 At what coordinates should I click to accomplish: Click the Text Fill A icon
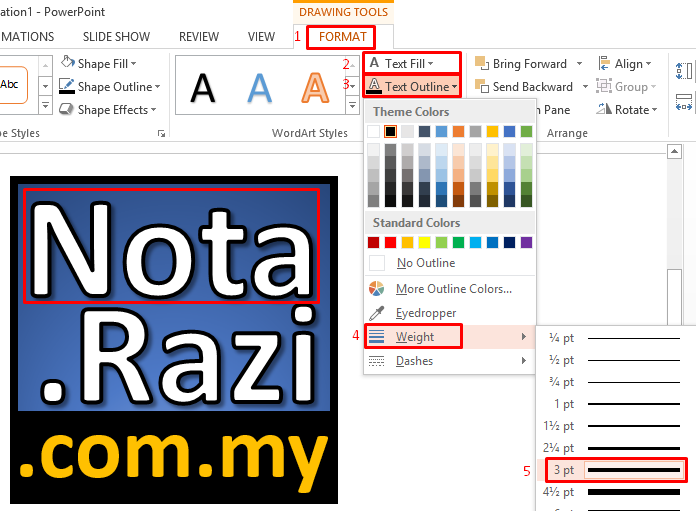tap(374, 63)
